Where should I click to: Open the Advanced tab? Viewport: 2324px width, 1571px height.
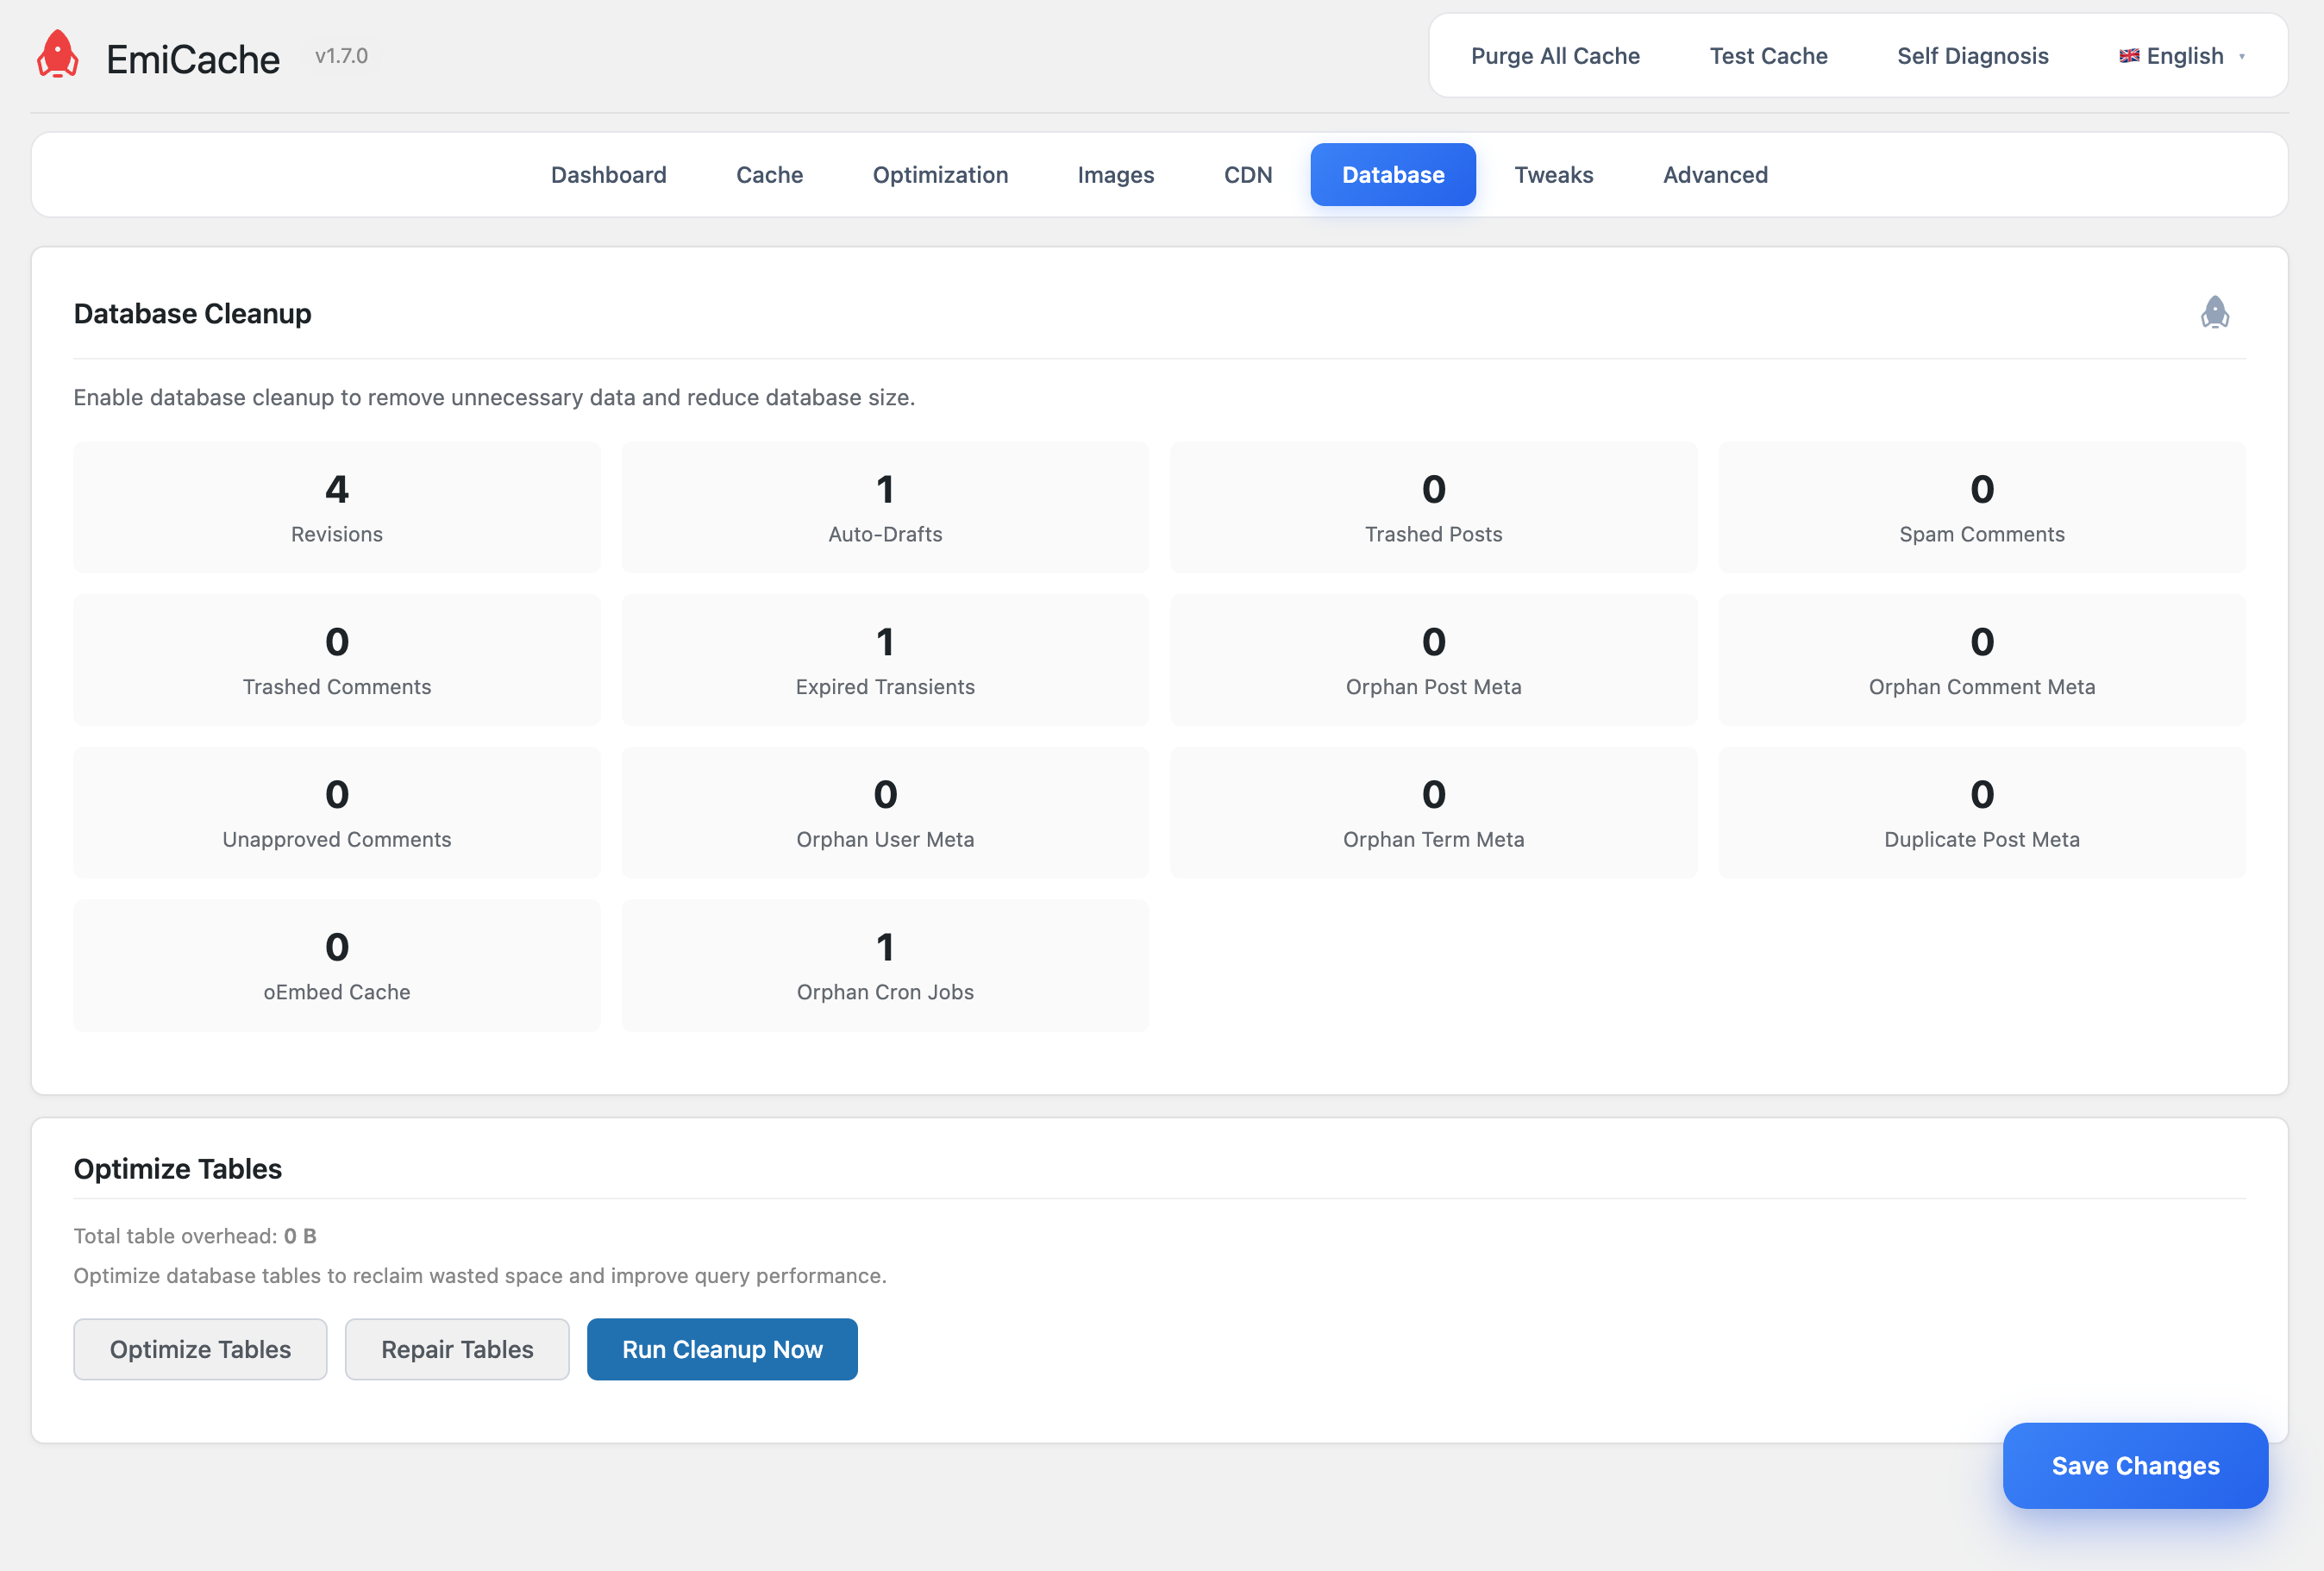tap(1715, 175)
